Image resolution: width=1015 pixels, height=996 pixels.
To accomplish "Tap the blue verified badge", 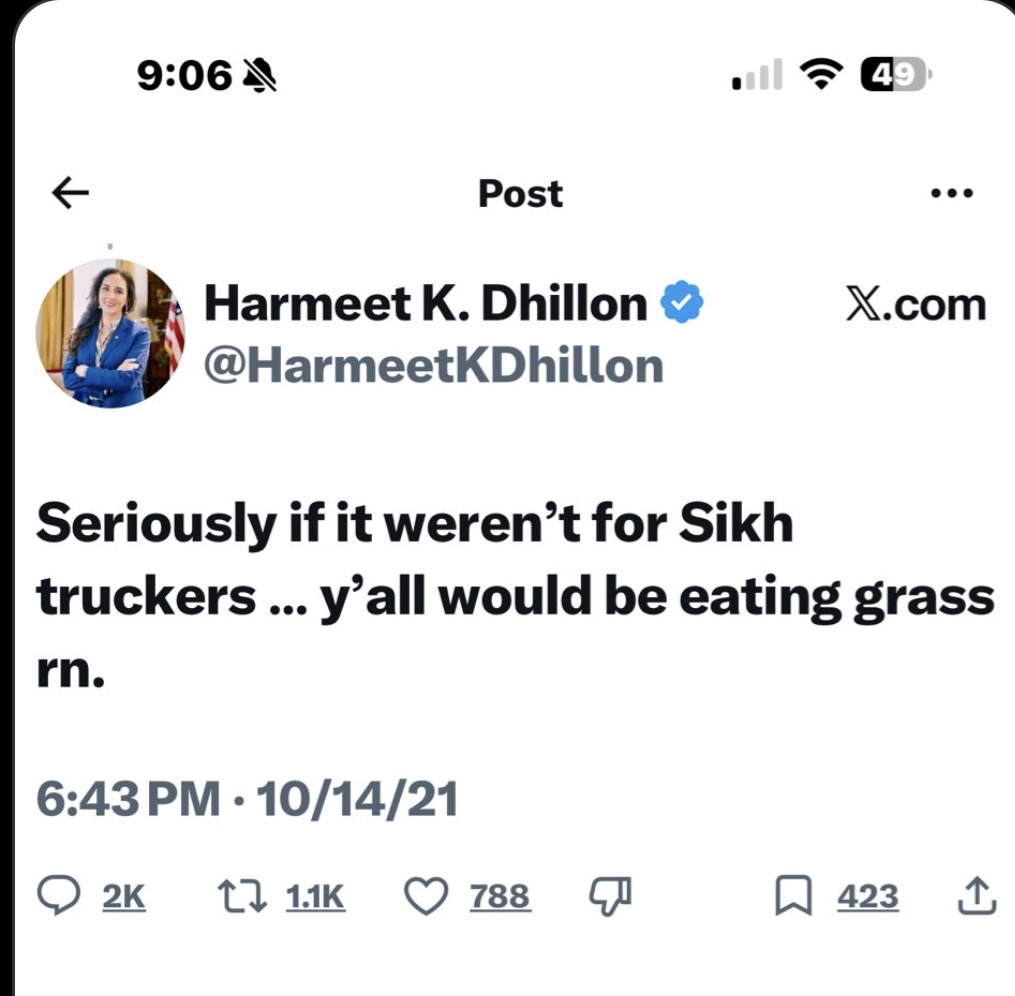I will 684,304.
